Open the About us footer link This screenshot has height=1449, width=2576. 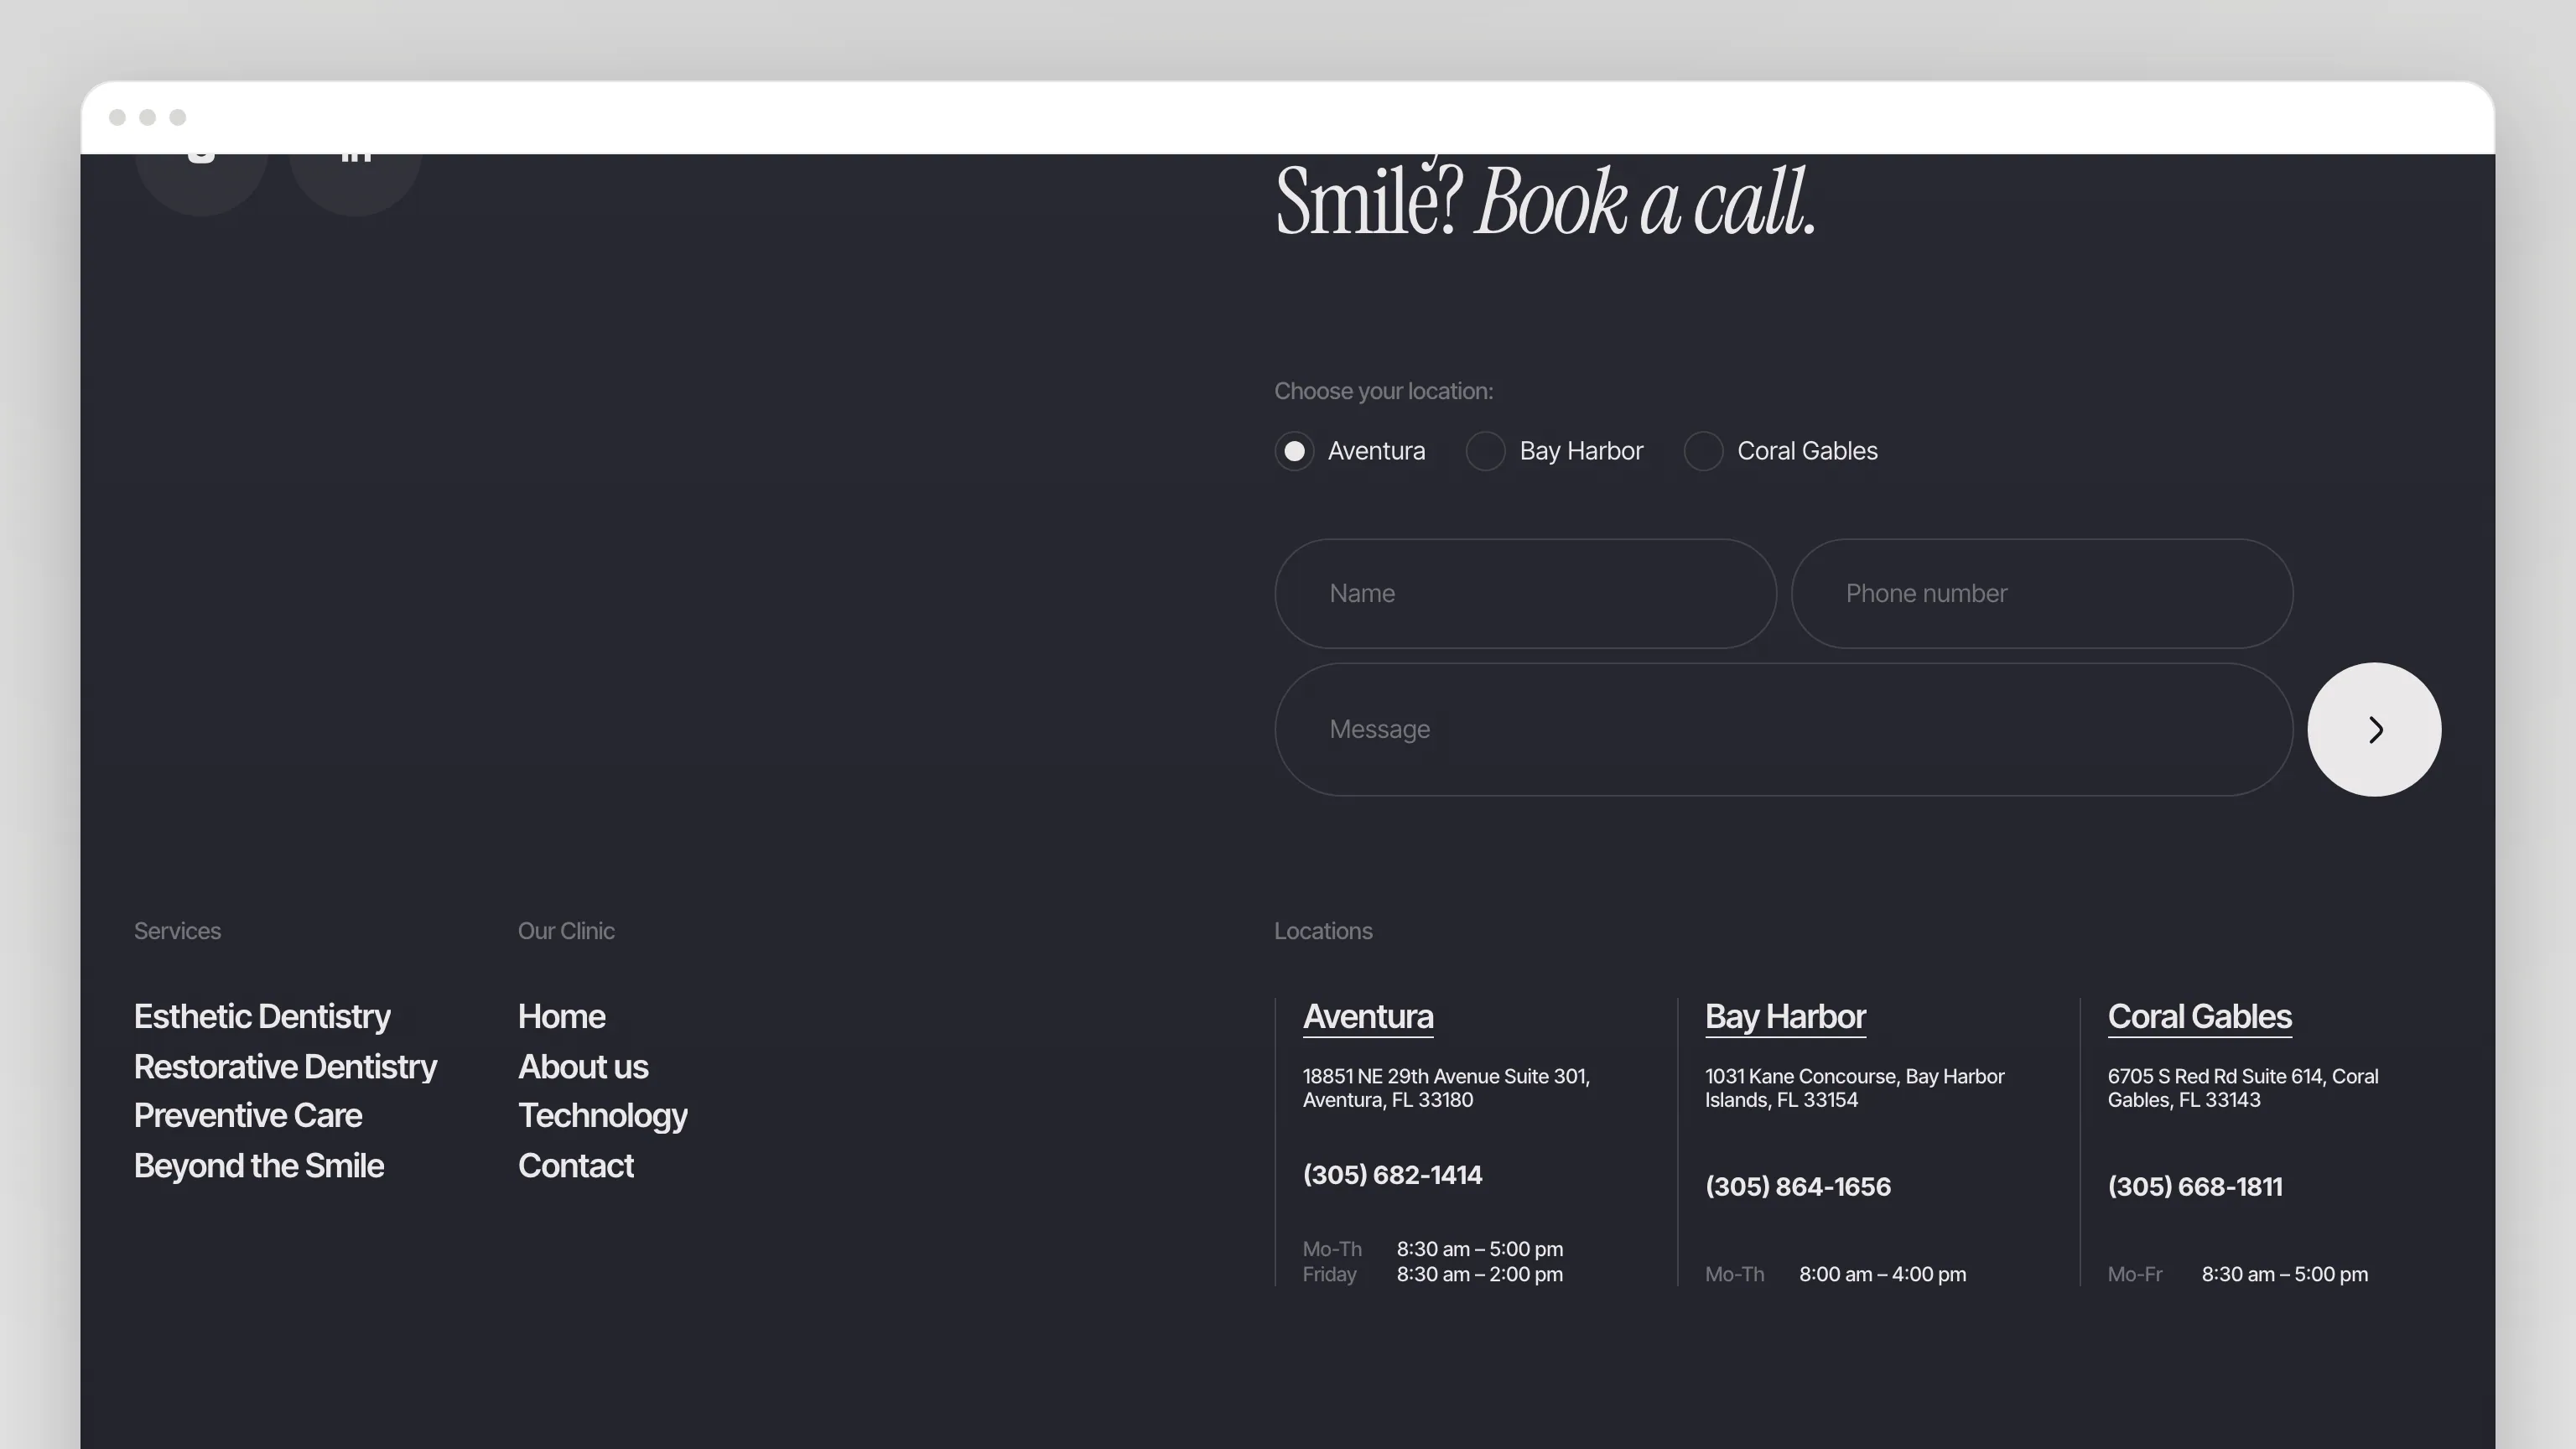tap(583, 1066)
